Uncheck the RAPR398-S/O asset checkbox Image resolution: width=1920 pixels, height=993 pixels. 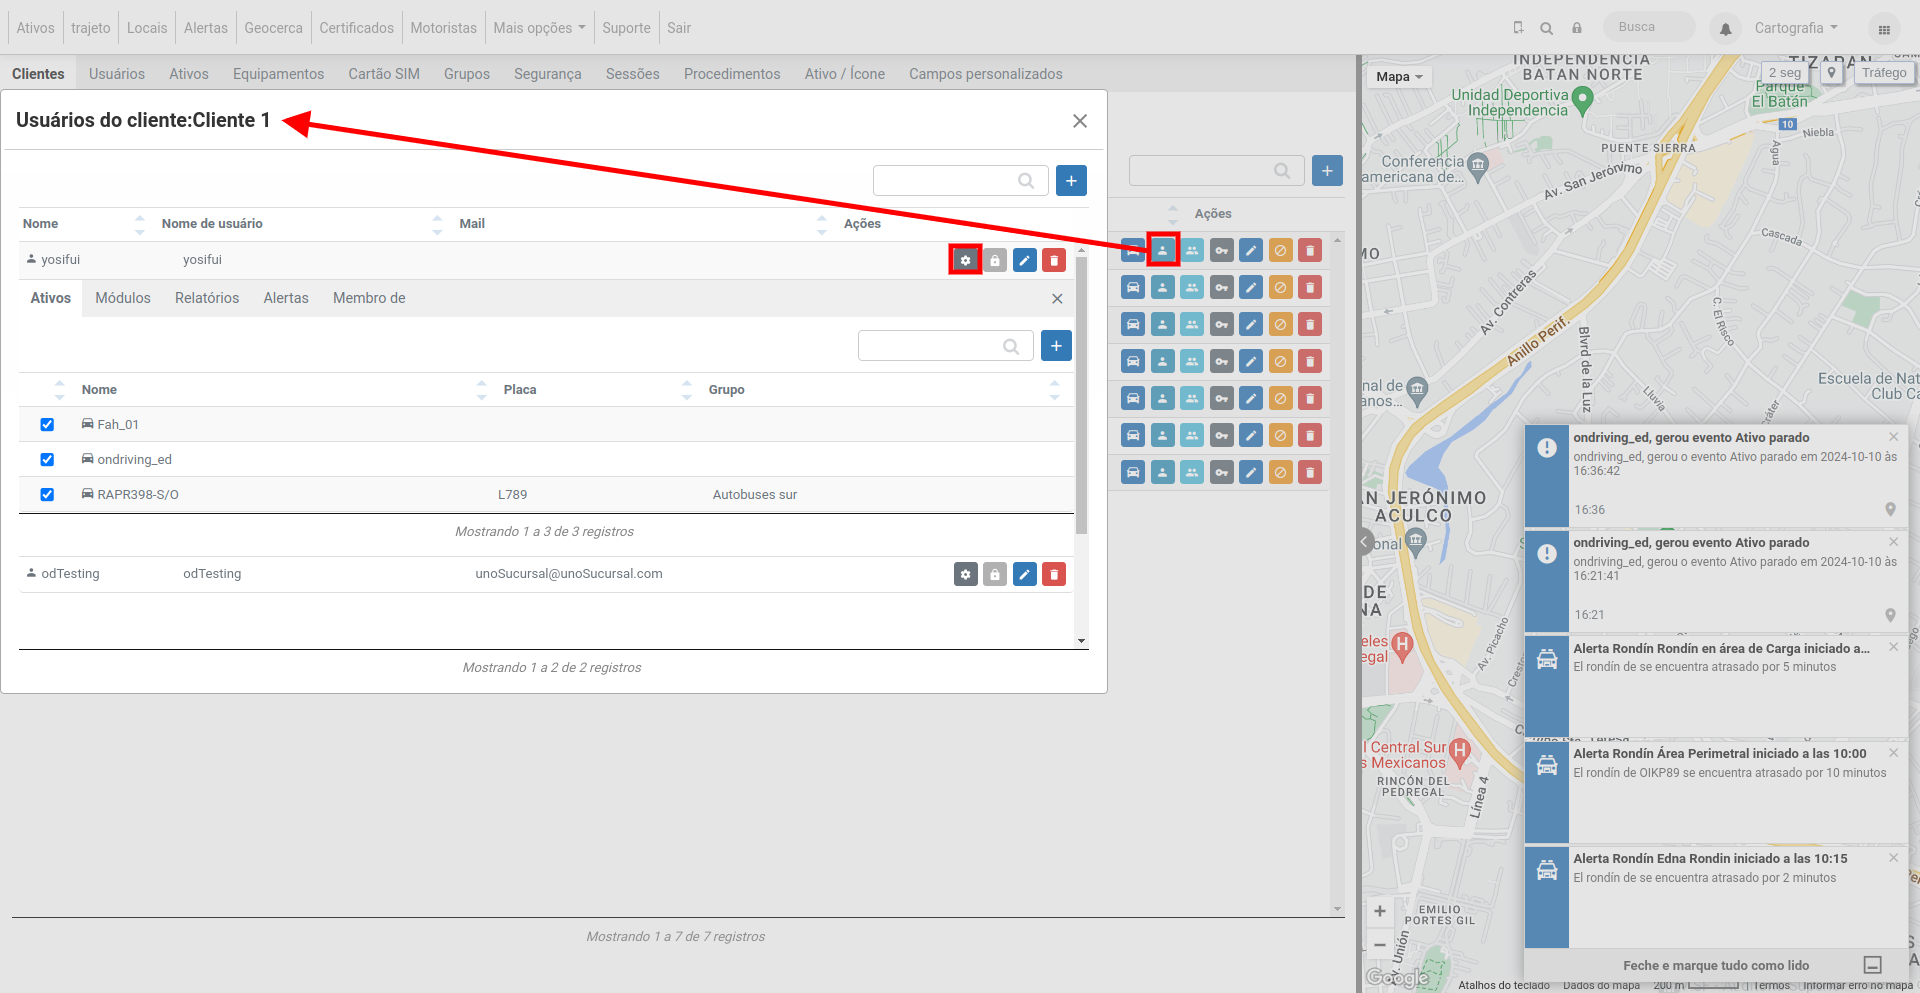[x=47, y=495]
